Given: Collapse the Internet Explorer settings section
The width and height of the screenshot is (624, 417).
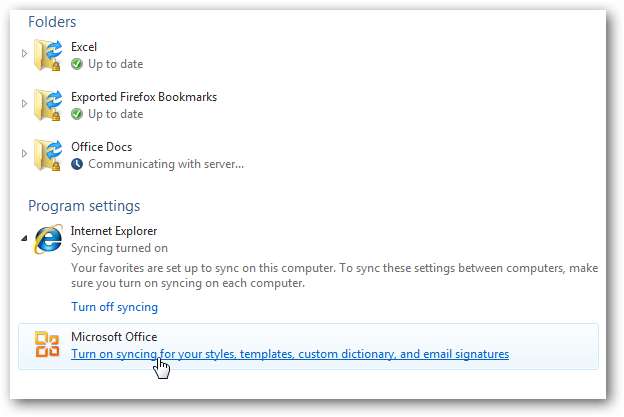Looking at the screenshot, I should 25,235.
